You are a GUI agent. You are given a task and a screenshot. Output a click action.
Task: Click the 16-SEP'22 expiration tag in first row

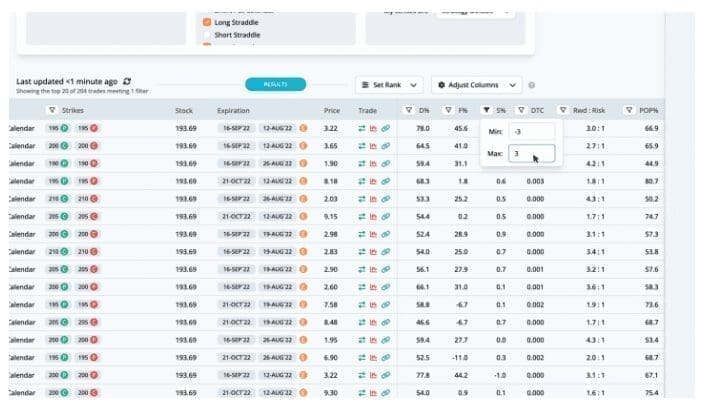click(236, 128)
